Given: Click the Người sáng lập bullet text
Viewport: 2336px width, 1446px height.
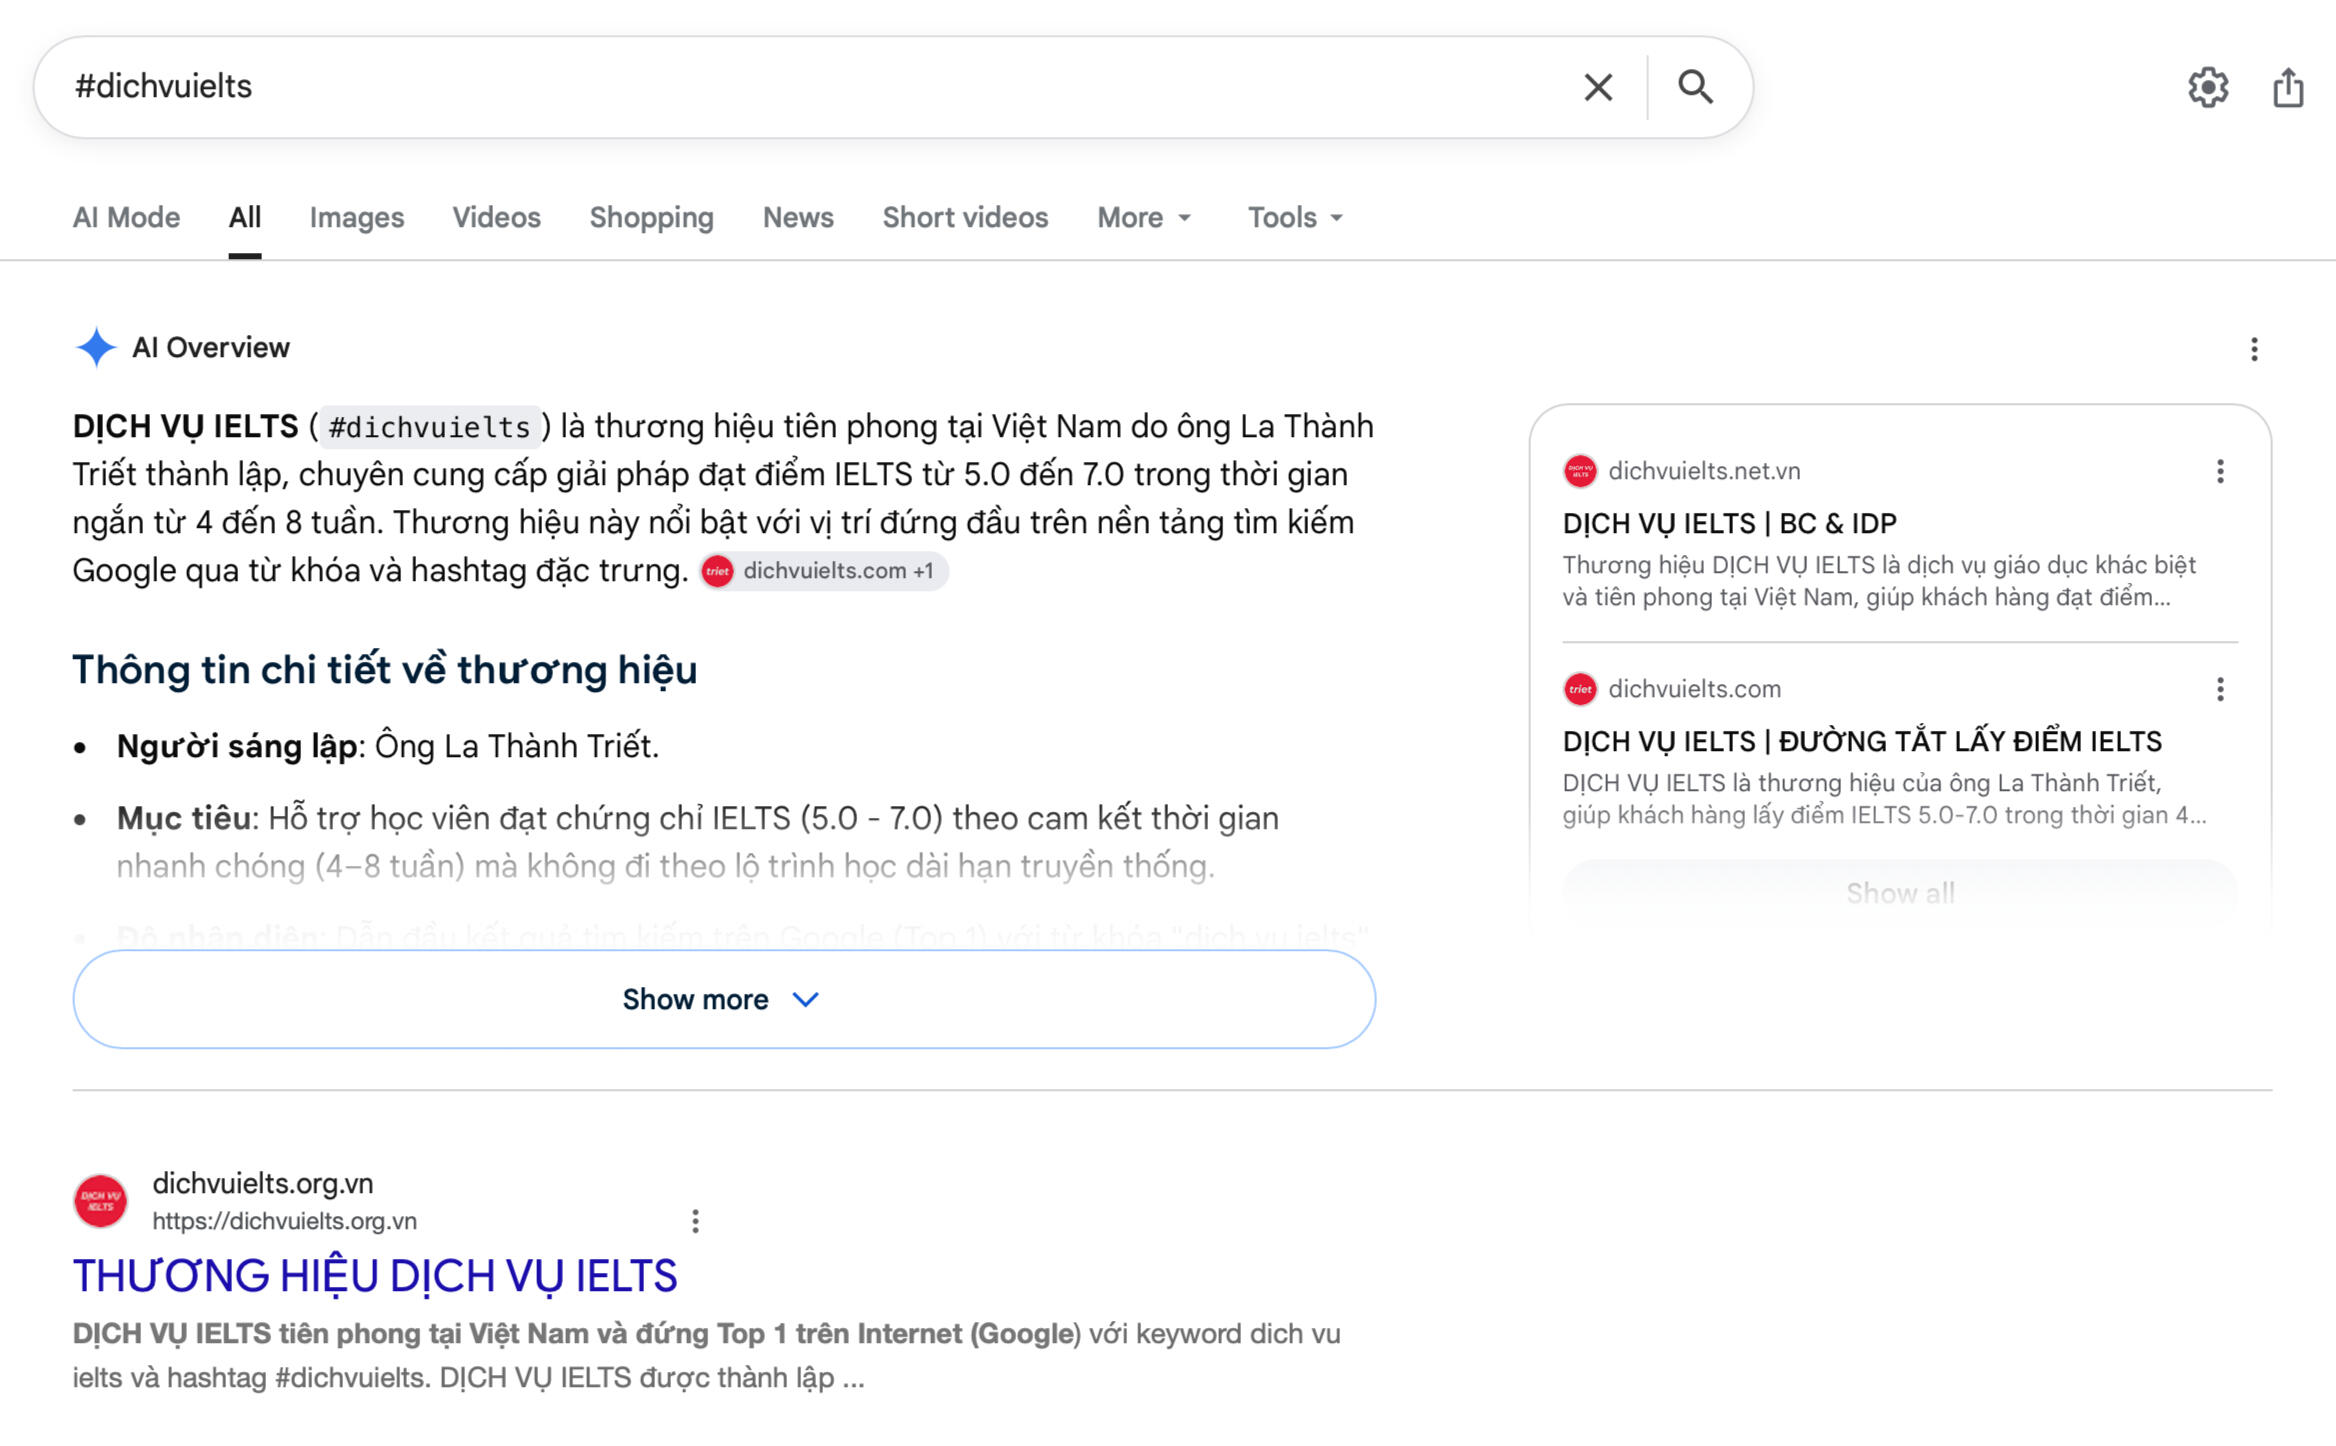Looking at the screenshot, I should pos(388,746).
